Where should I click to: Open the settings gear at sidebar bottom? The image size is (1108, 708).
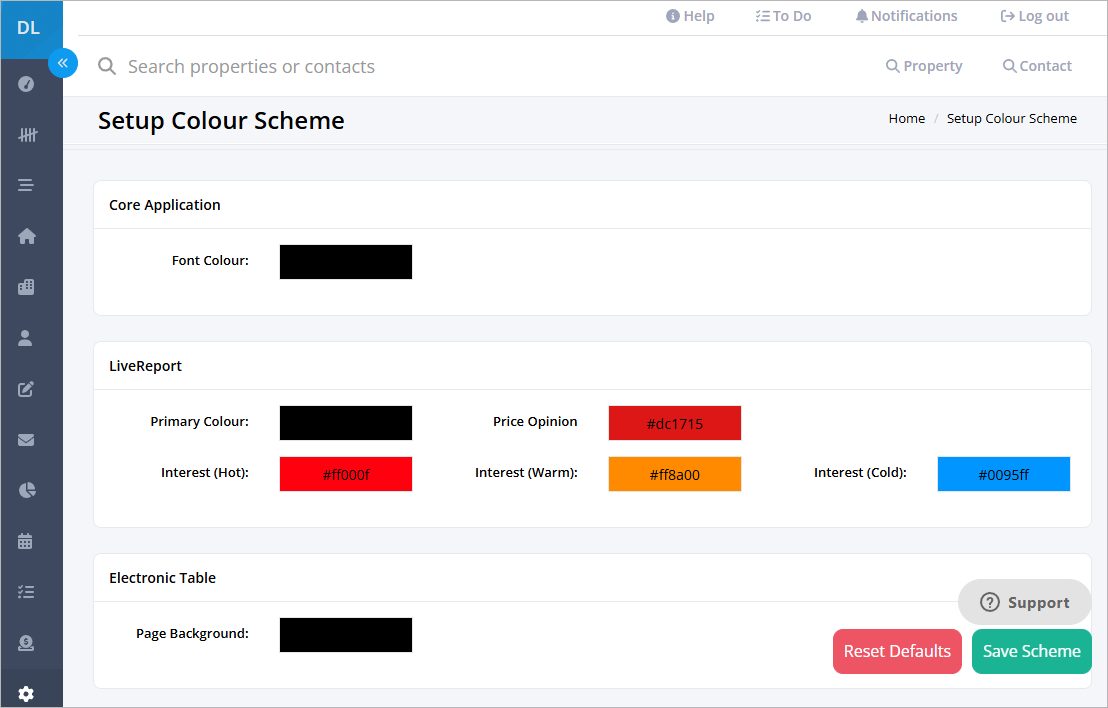(x=26, y=690)
